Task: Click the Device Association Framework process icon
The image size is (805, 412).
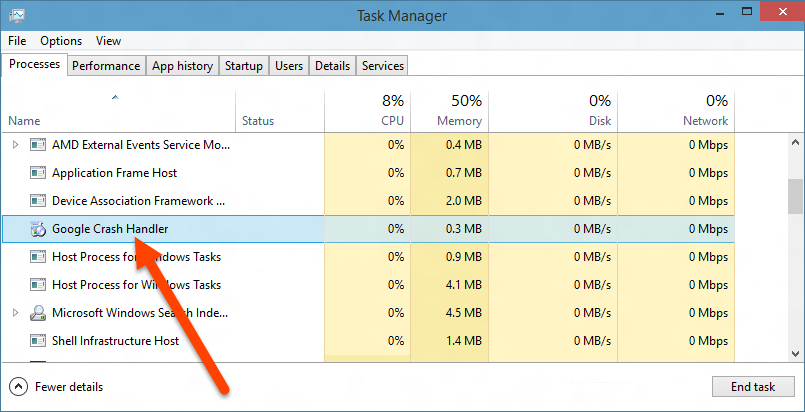Action: (38, 201)
